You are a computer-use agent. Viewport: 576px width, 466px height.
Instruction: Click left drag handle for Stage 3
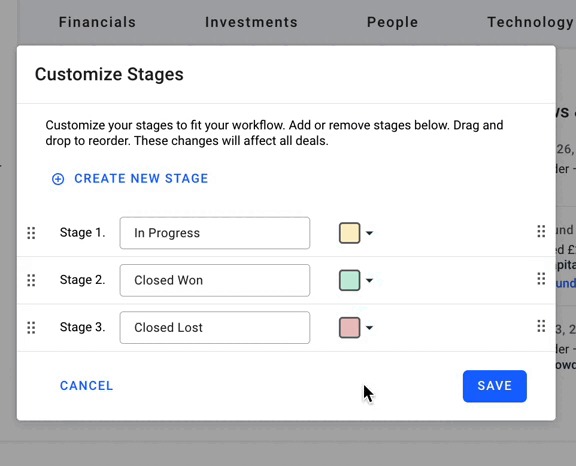click(31, 328)
